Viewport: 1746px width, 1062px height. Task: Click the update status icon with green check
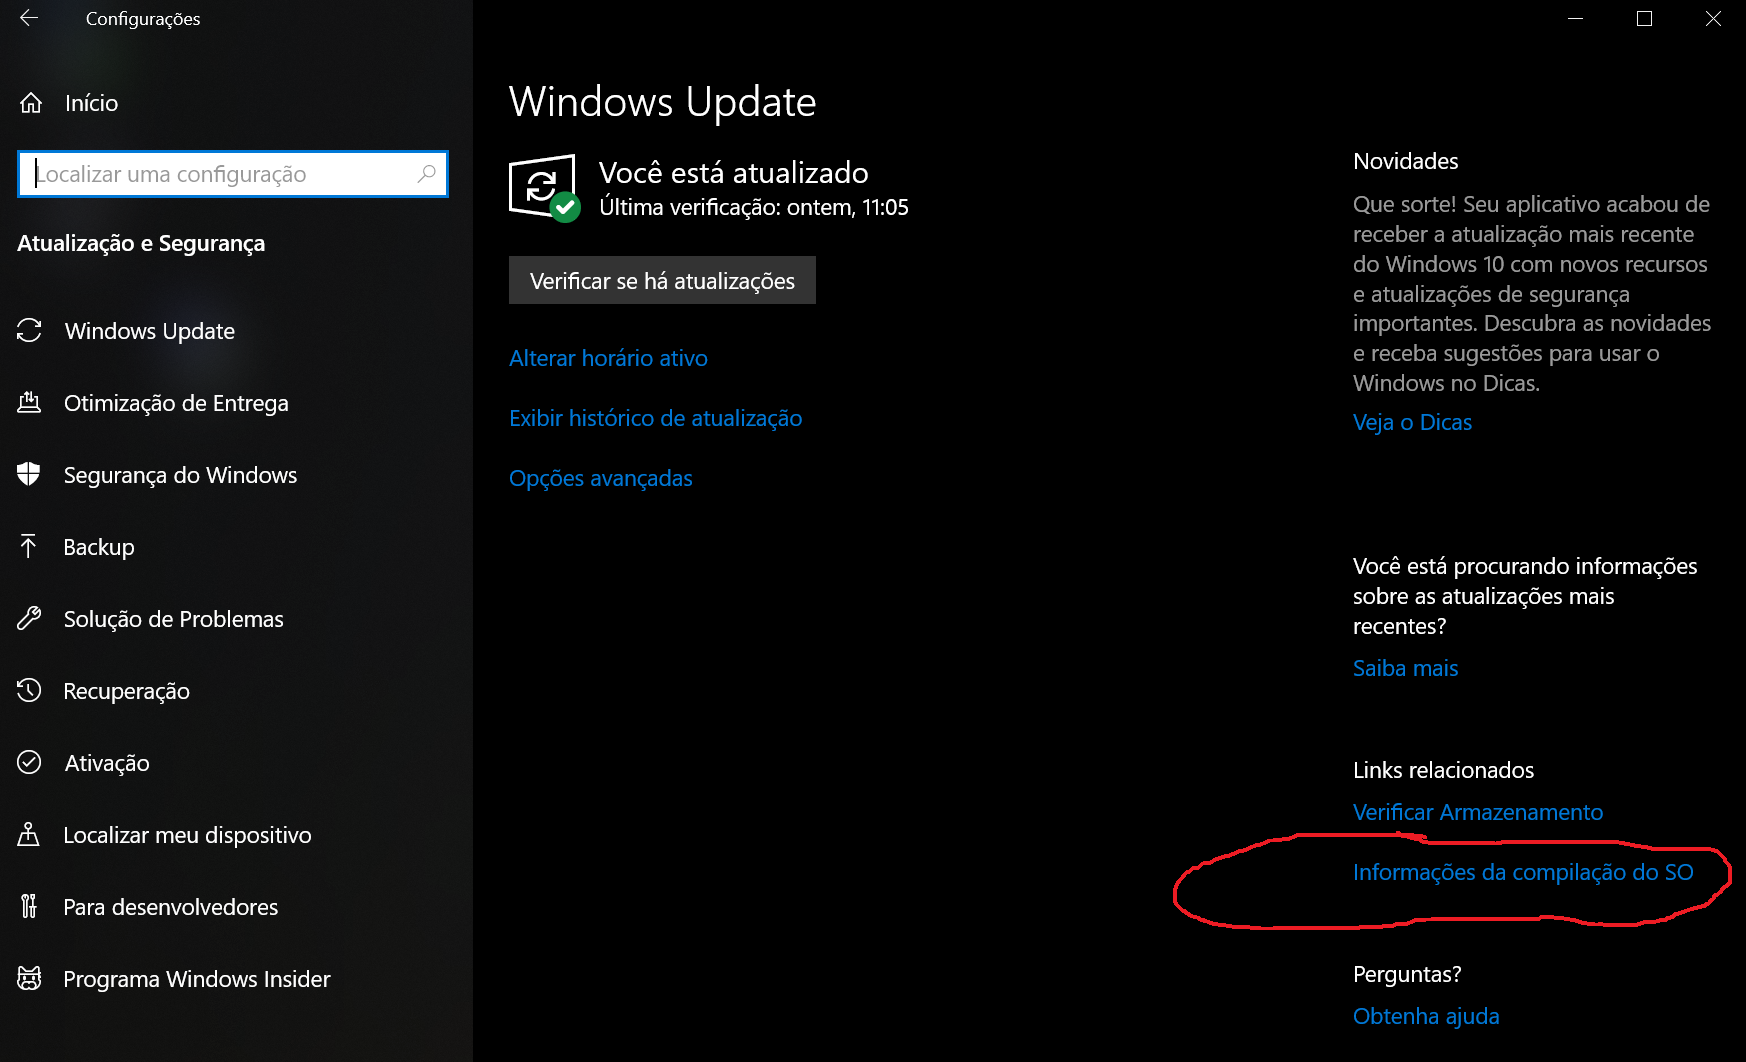pos(544,188)
